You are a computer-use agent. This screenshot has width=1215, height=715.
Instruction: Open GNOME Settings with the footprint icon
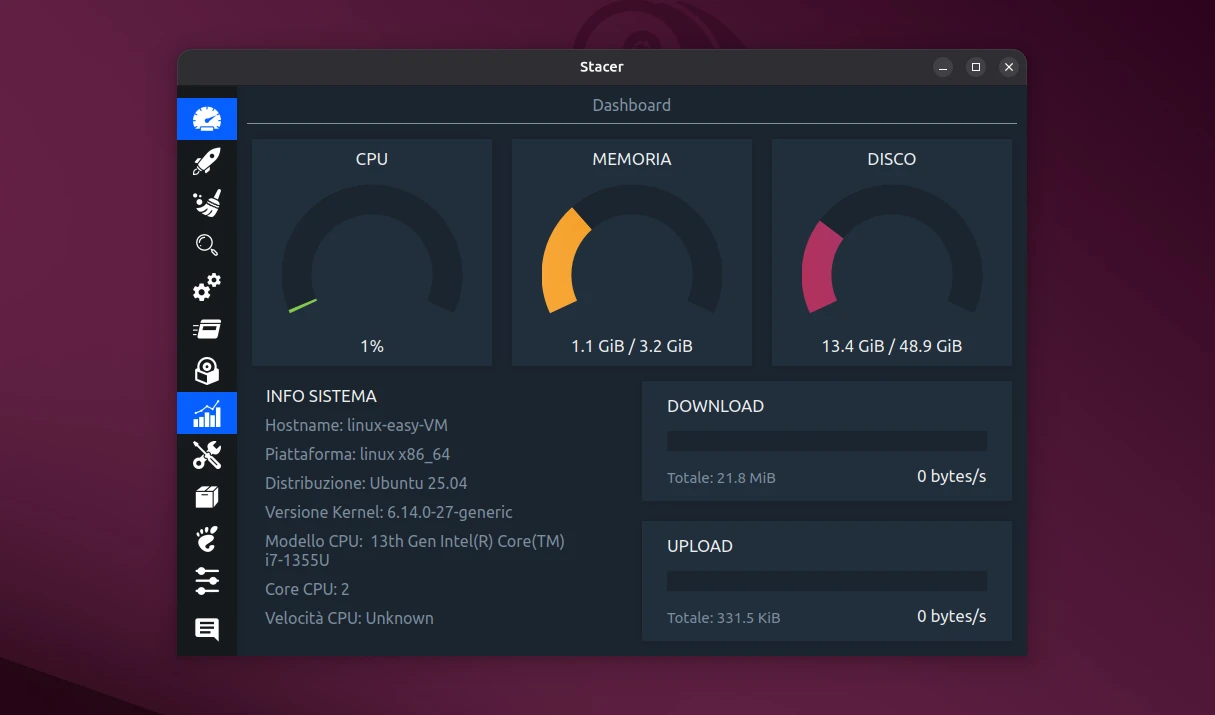207,539
